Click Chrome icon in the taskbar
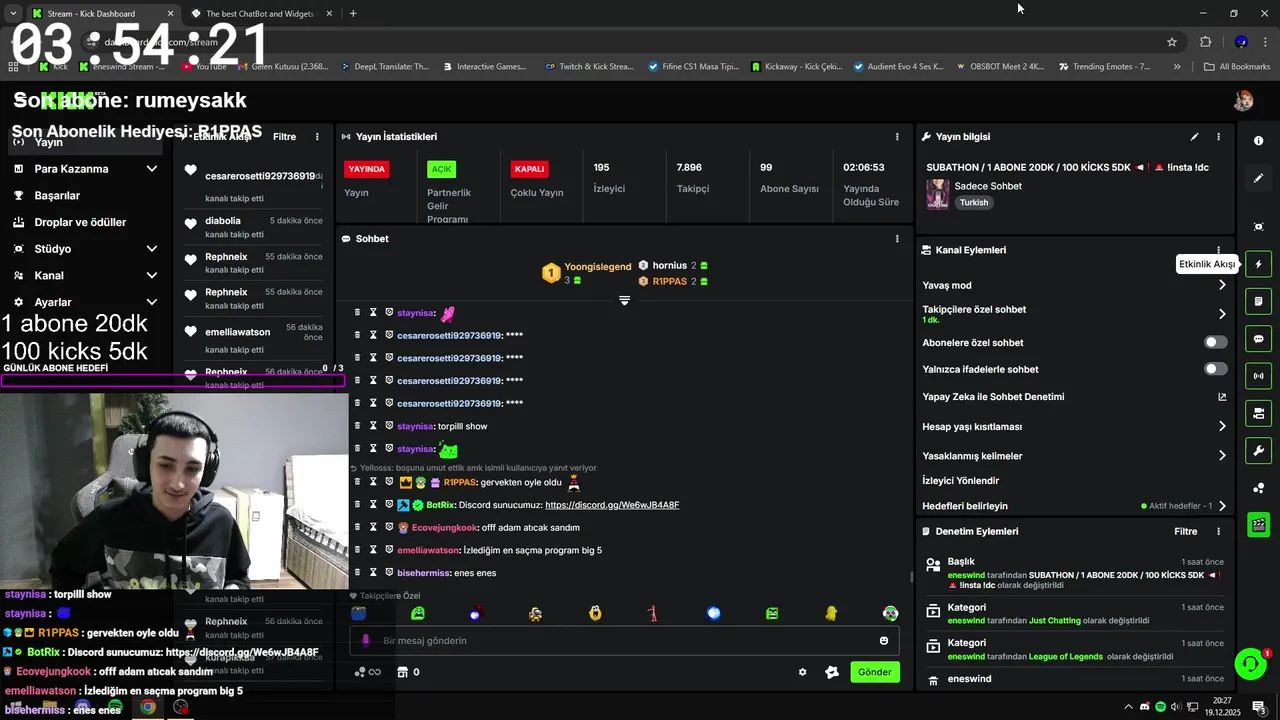Viewport: 1280px width, 720px height. click(x=148, y=707)
